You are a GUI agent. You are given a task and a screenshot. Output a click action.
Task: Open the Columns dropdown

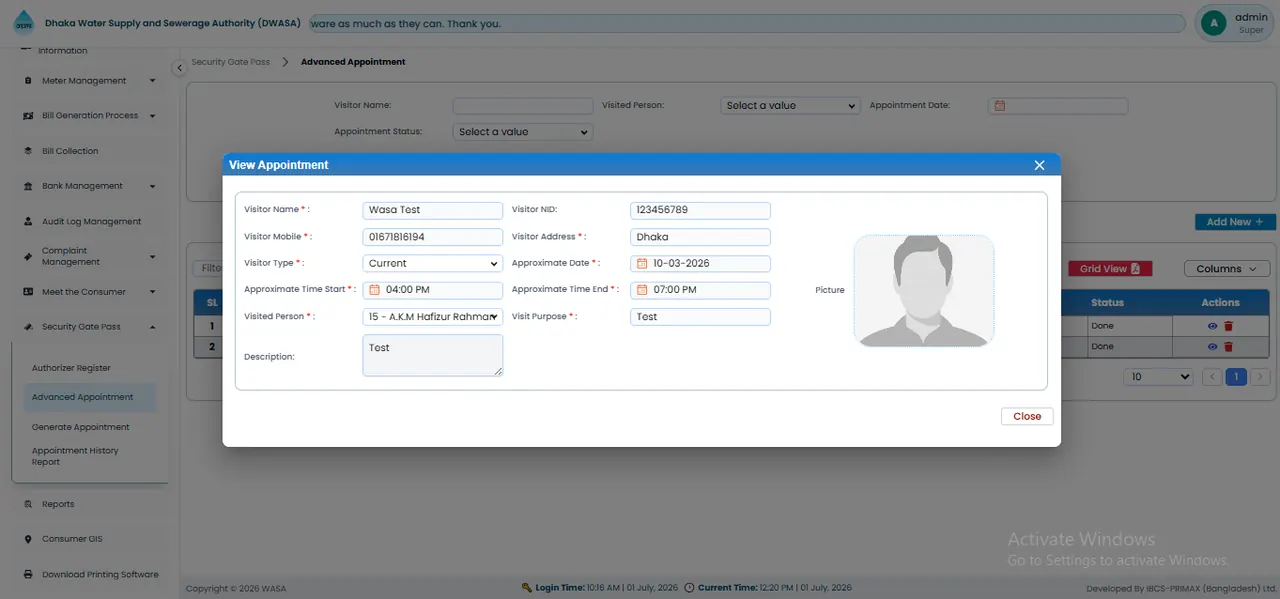1227,269
